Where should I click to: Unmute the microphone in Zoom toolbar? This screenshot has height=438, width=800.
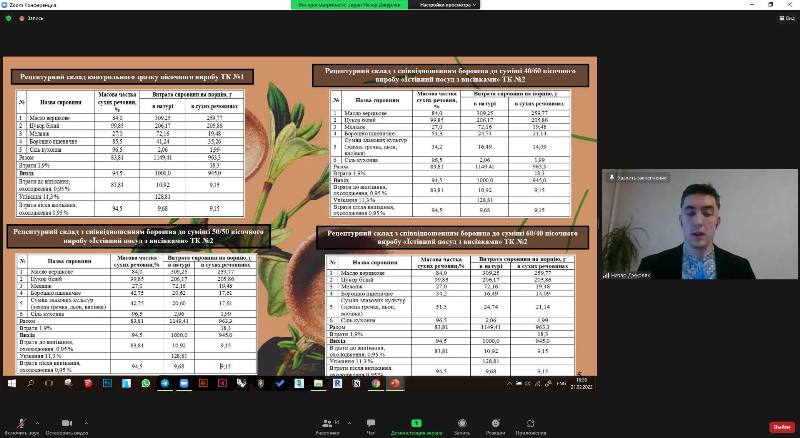point(22,426)
